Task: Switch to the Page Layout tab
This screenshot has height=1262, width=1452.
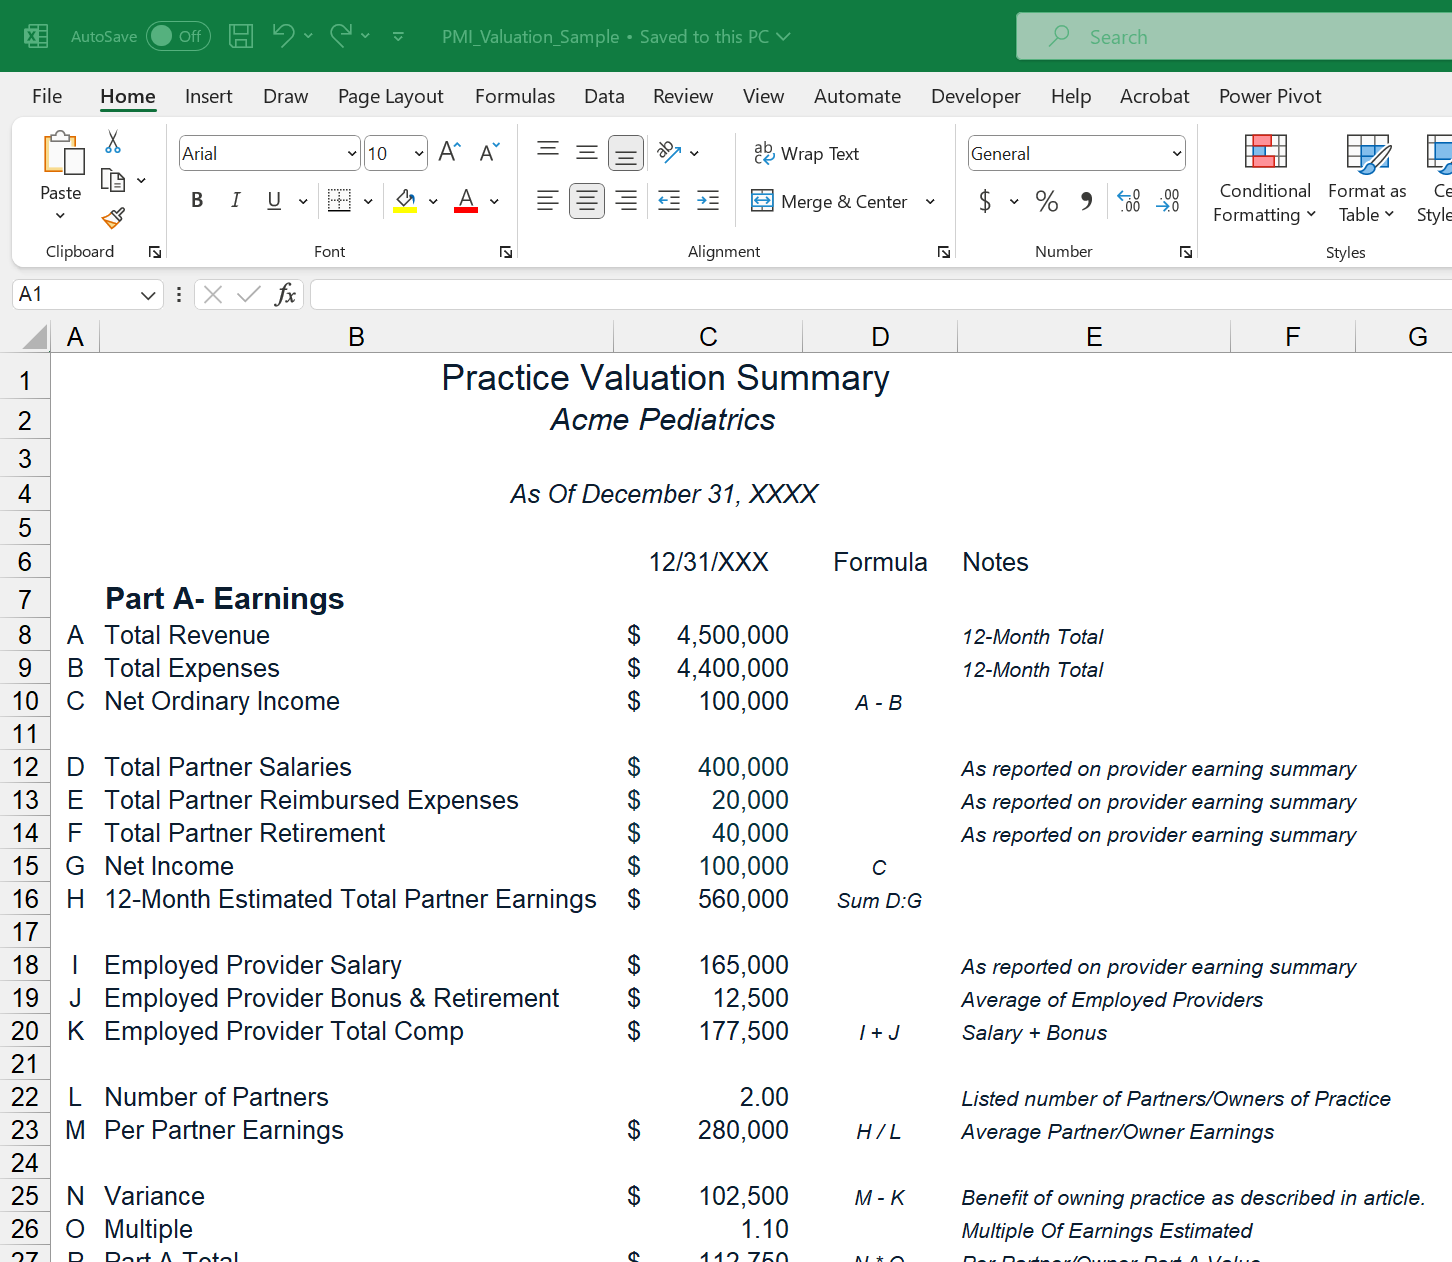Action: [390, 96]
